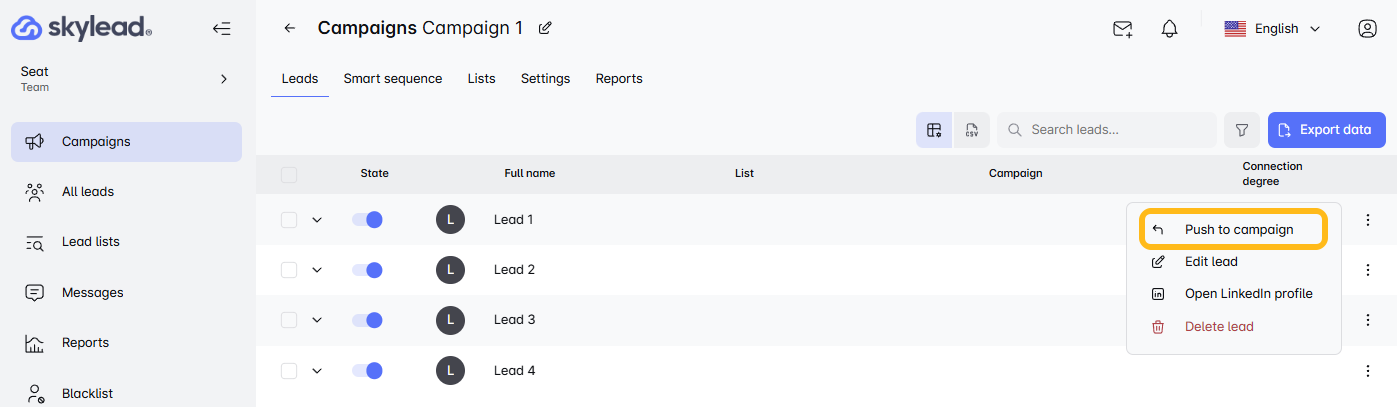Disable the Lead 4 state toggle
This screenshot has width=1397, height=407.
[x=367, y=371]
